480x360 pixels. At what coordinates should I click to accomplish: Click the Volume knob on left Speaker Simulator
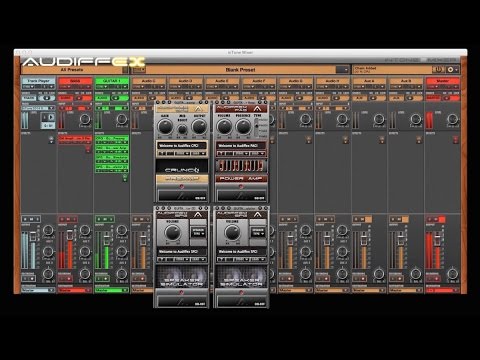pyautogui.click(x=172, y=232)
